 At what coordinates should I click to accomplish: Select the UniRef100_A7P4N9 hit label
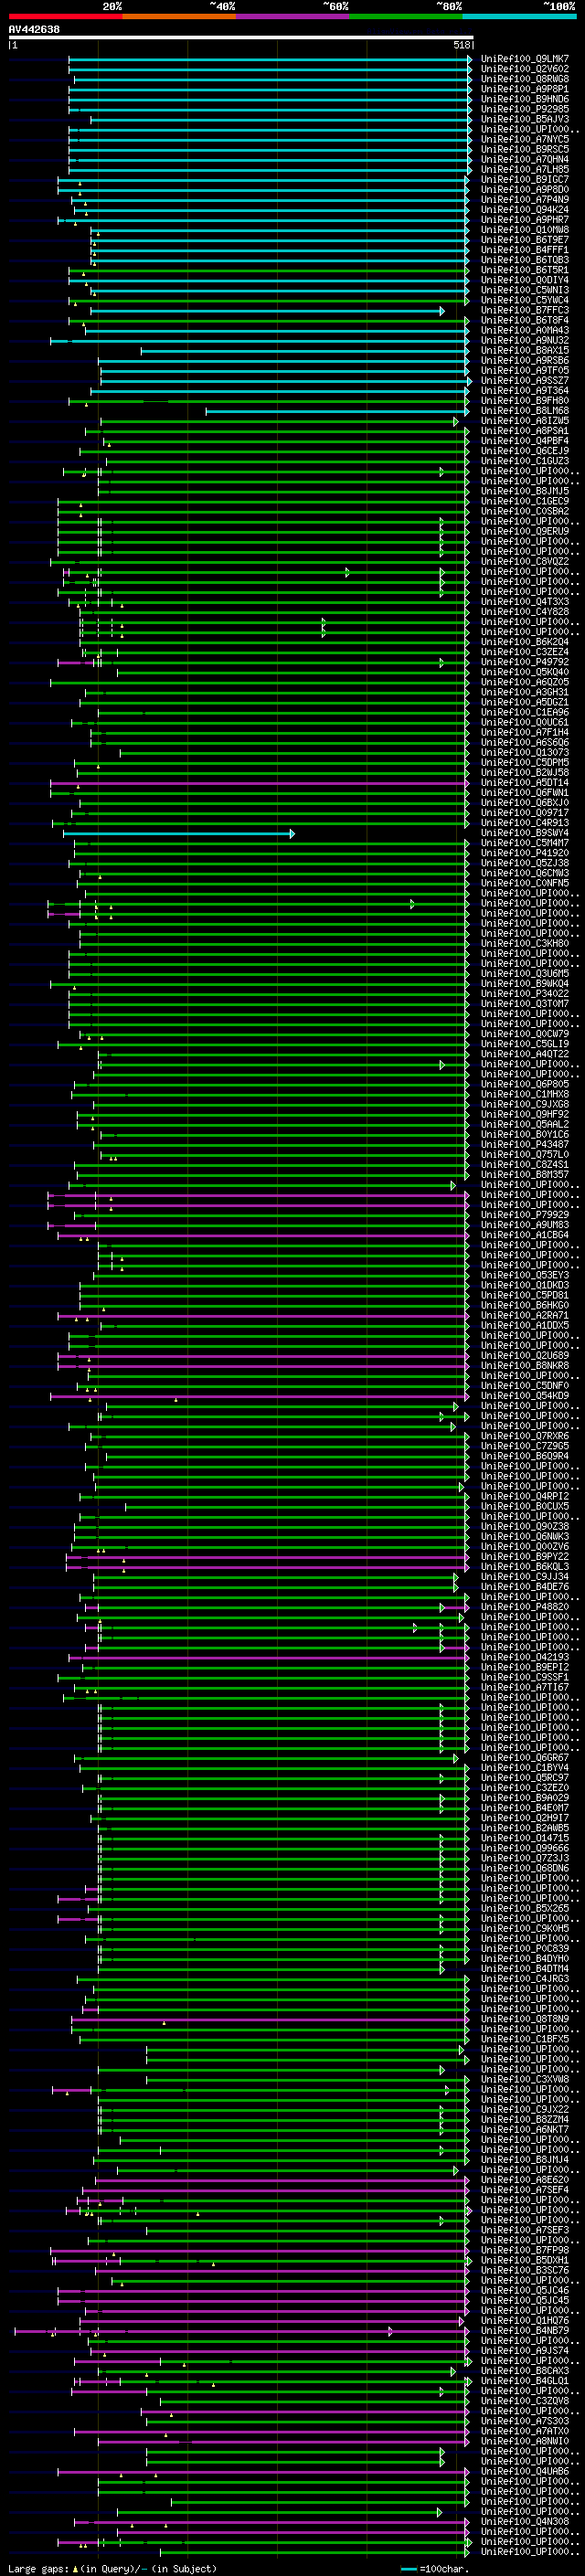(525, 200)
